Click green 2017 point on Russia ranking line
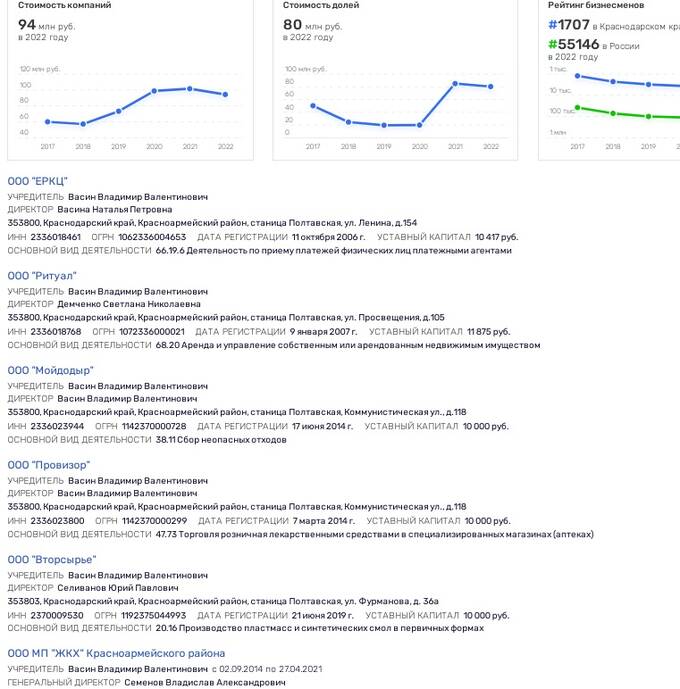The height and width of the screenshot is (689, 680). 578,108
